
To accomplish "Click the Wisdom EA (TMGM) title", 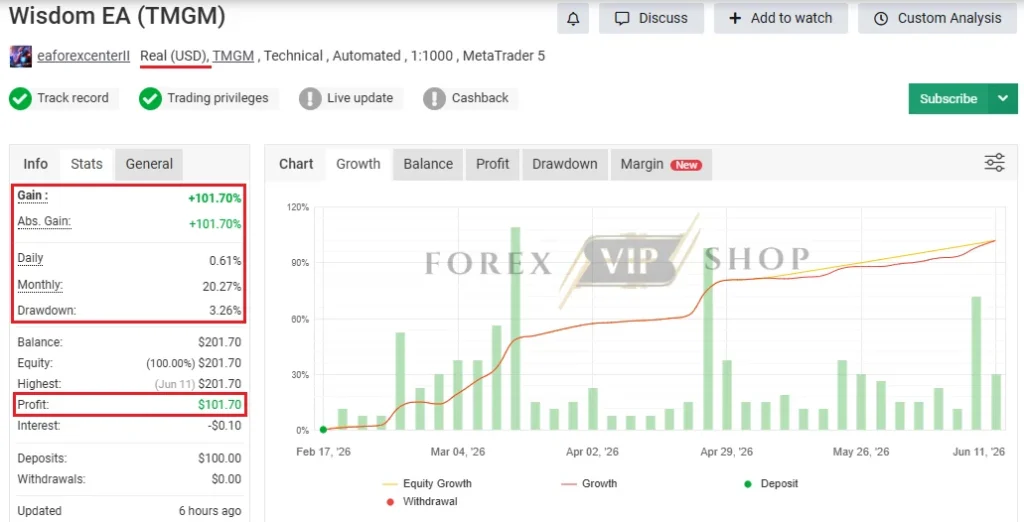I will tap(117, 16).
